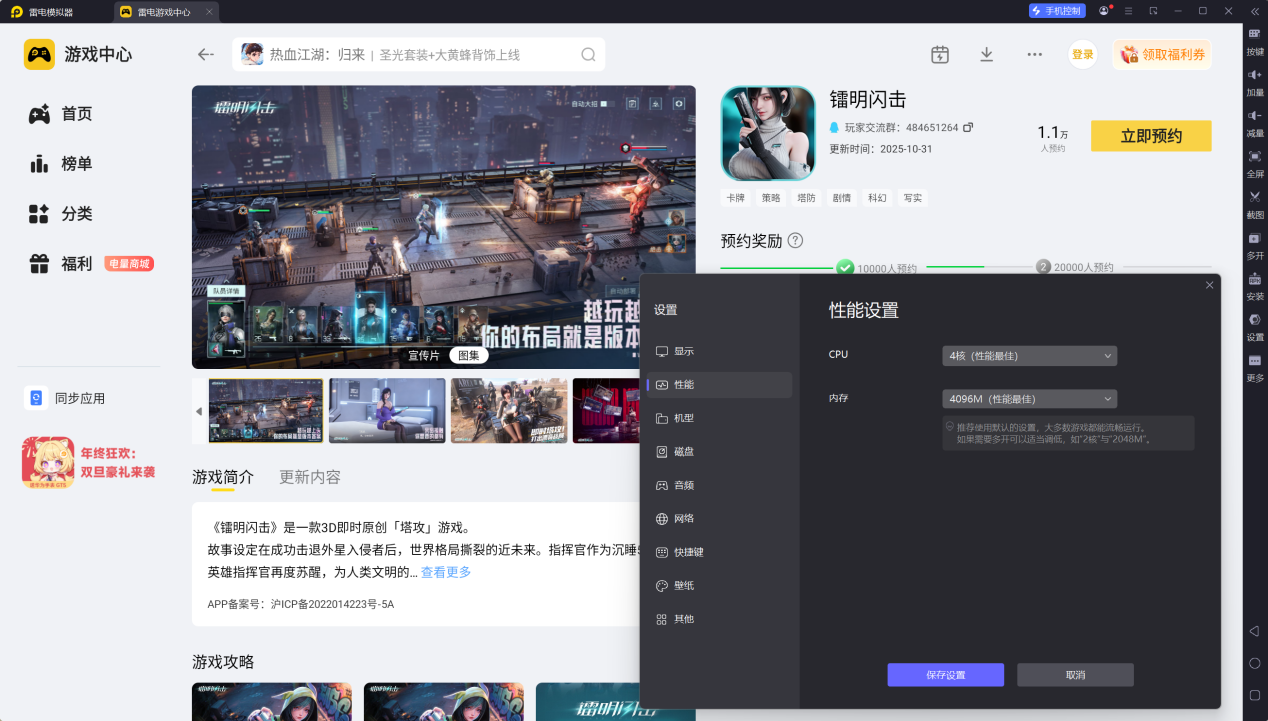The width and height of the screenshot is (1268, 721).
Task: Enter fullscreen using the 全屏 icon
Action: 1255,156
